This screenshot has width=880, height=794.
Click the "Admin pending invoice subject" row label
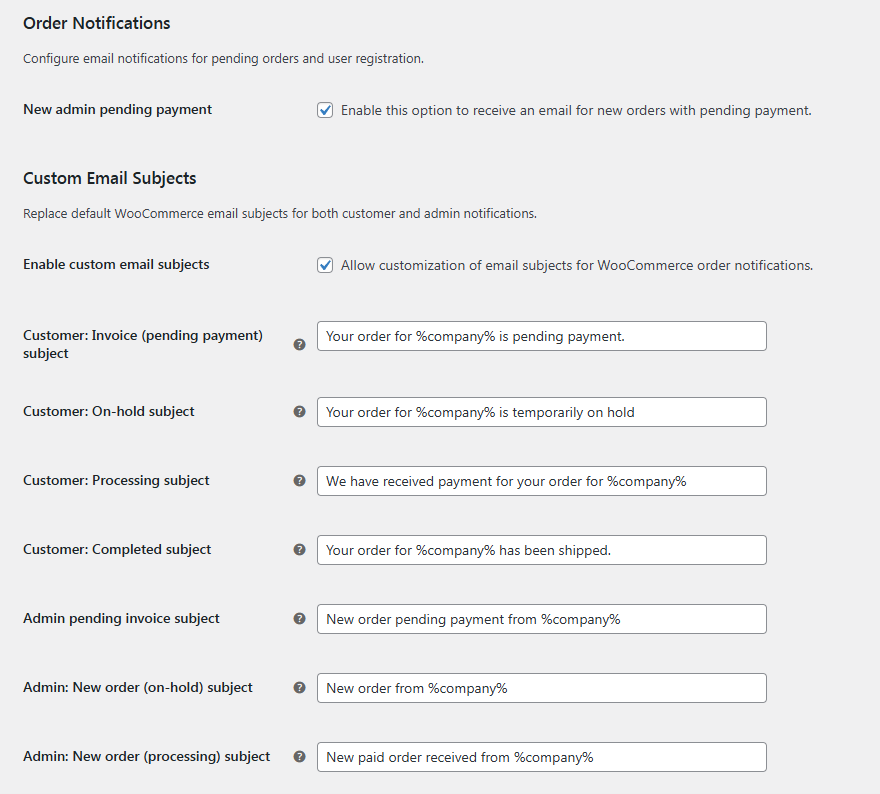[121, 619]
